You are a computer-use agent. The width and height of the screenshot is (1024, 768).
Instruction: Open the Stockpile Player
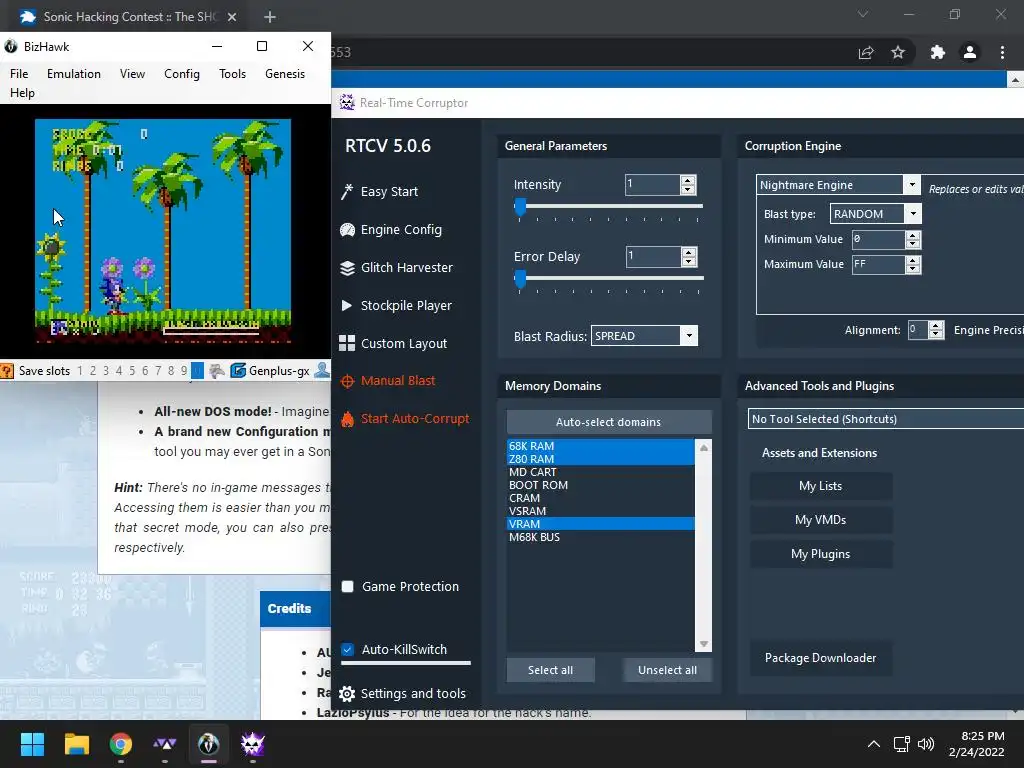[x=396, y=305]
